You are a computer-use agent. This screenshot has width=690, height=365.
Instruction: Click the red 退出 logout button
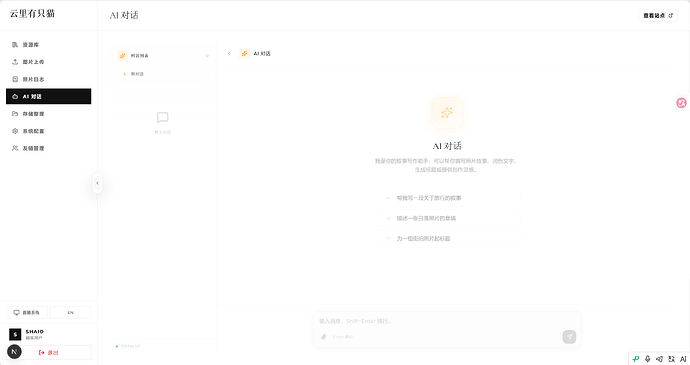tap(48, 353)
